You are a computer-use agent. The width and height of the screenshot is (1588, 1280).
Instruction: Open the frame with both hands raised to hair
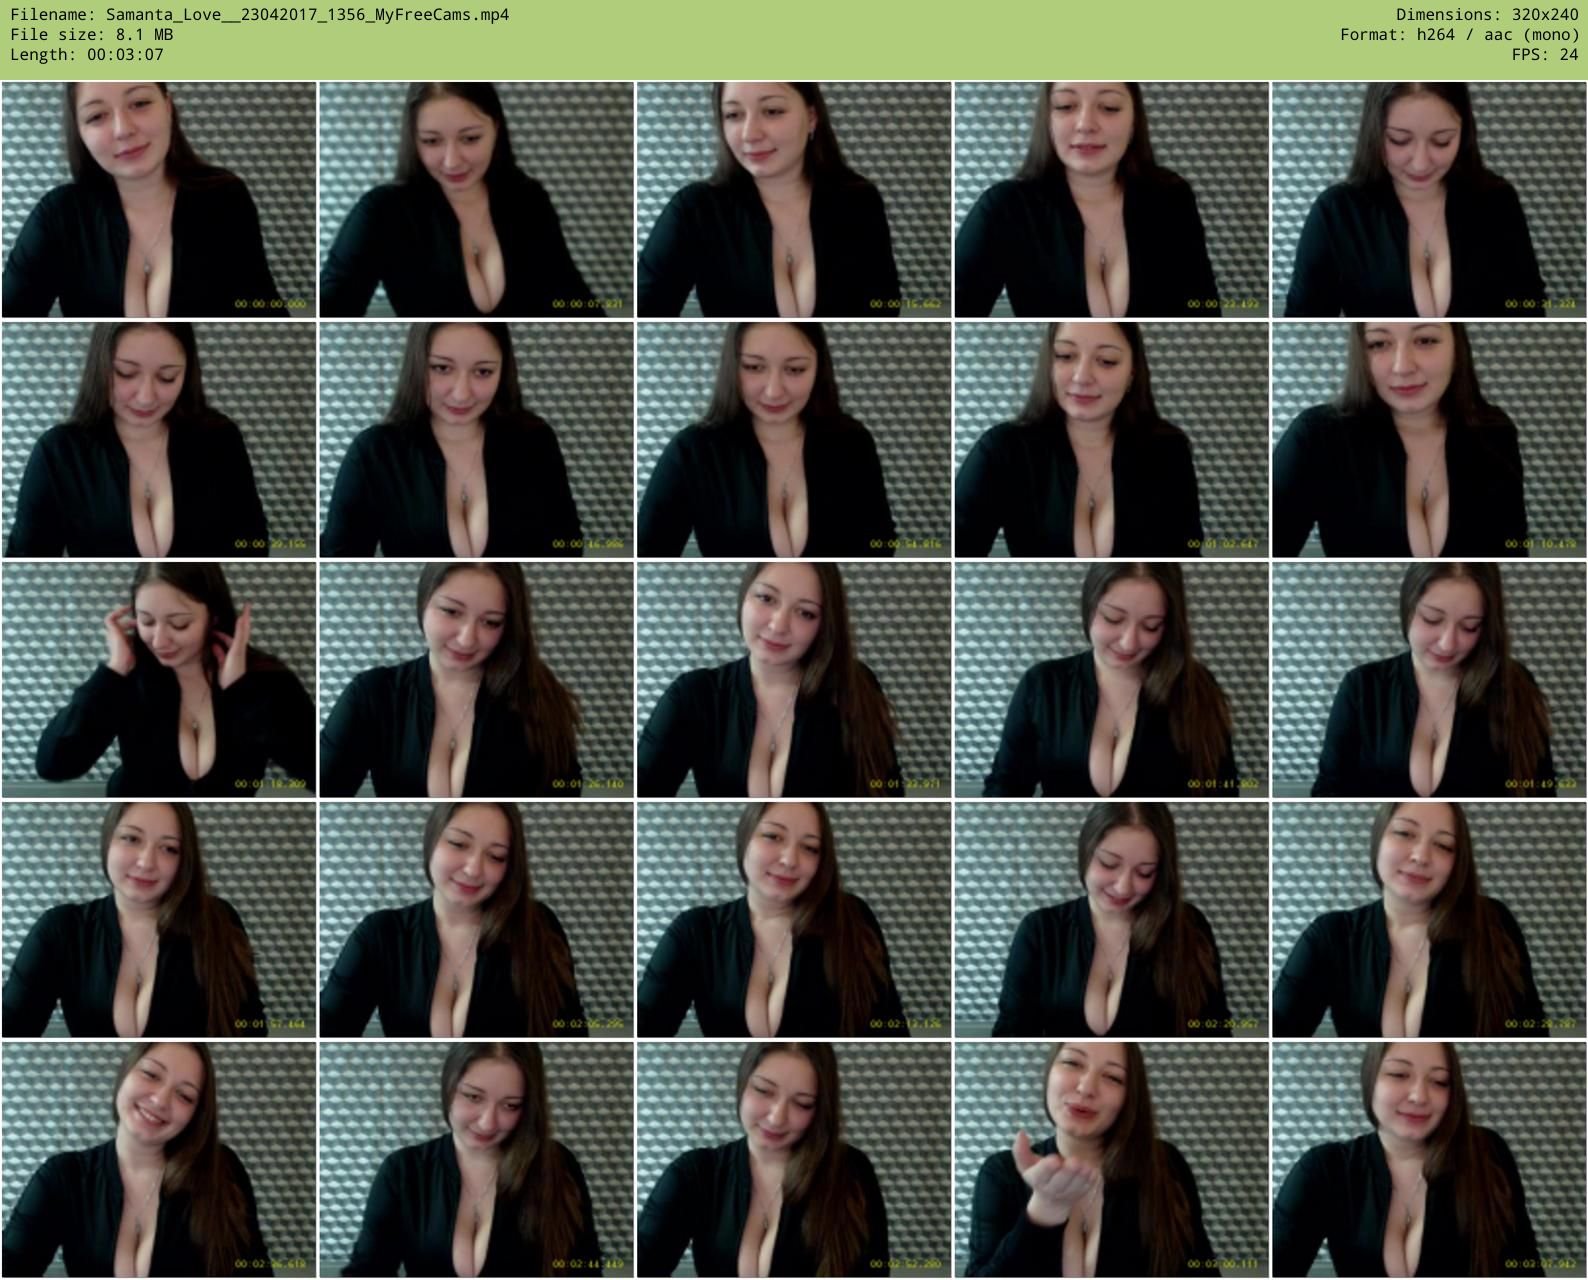pyautogui.click(x=159, y=680)
